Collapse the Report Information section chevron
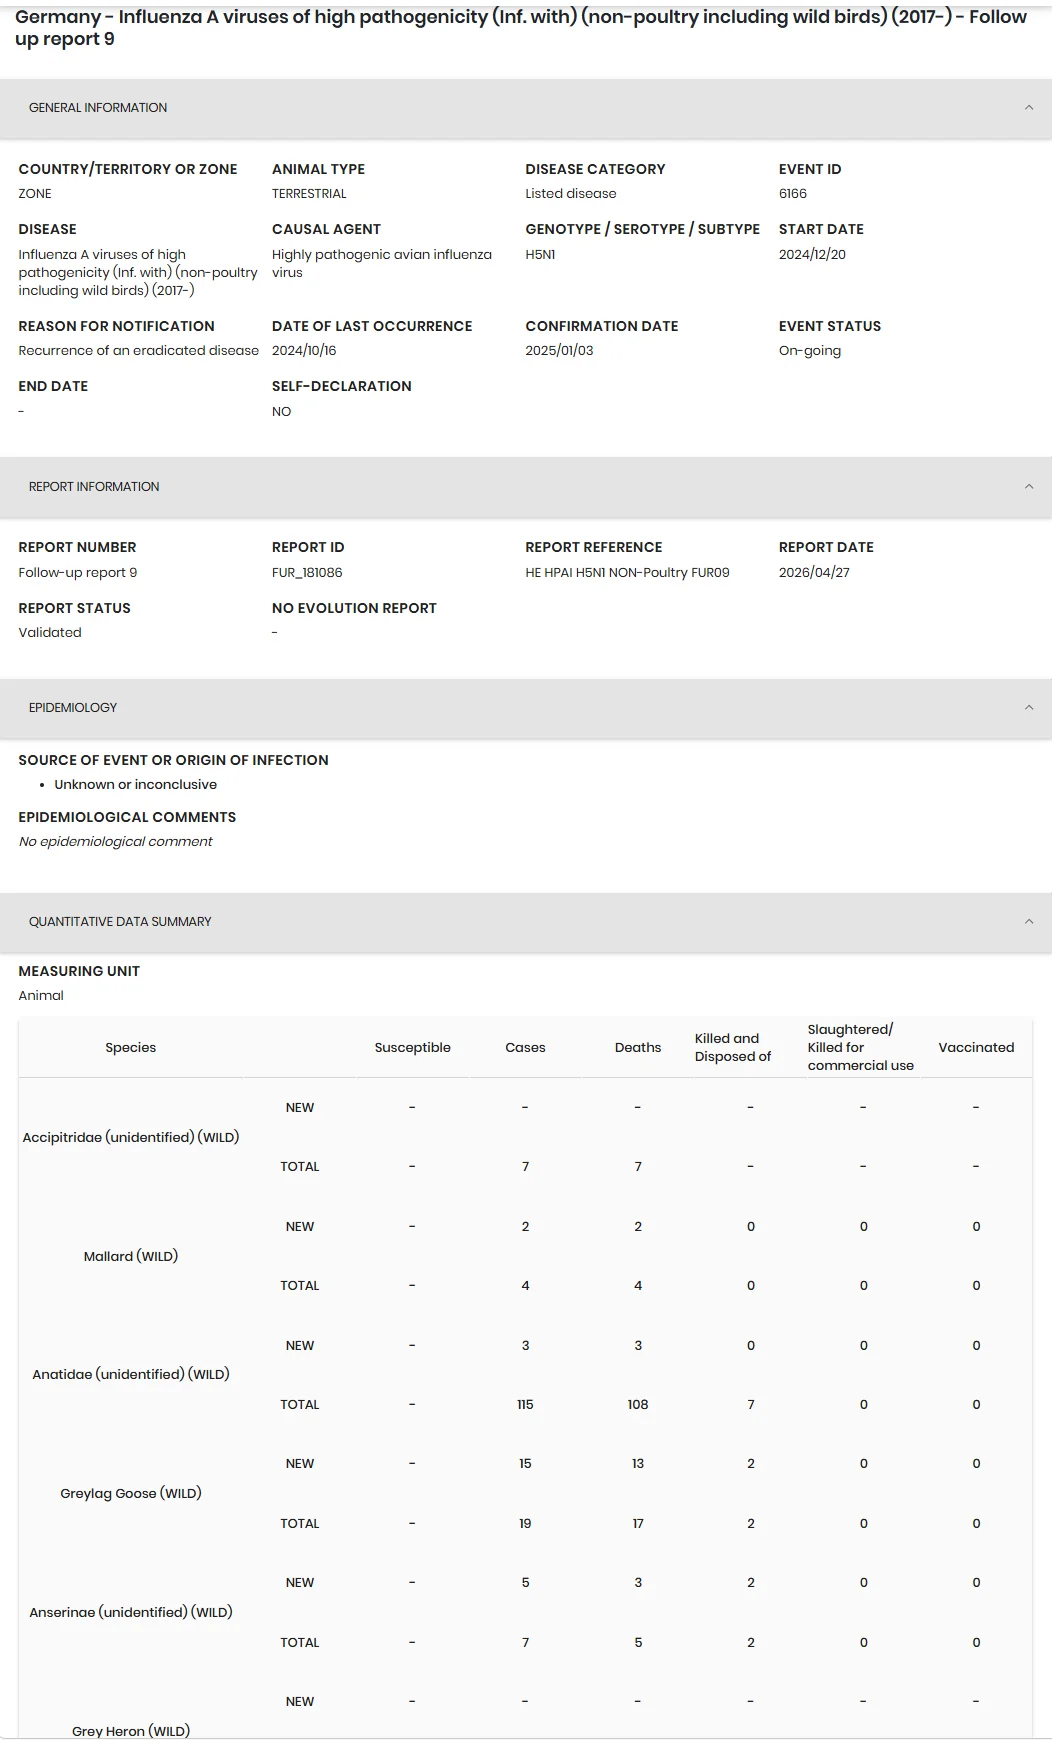Image resolution: width=1052 pixels, height=1740 pixels. coord(1029,487)
